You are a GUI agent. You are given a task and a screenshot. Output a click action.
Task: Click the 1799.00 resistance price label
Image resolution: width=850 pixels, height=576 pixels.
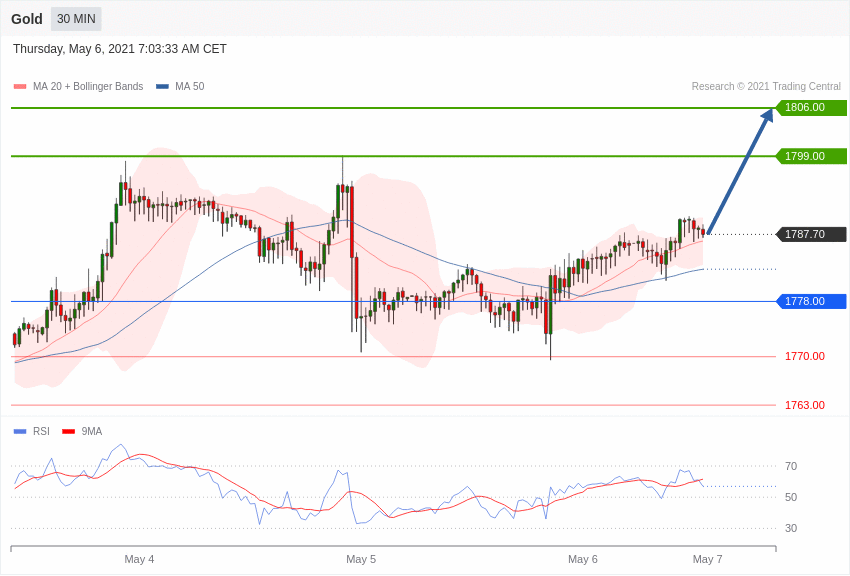pyautogui.click(x=812, y=156)
